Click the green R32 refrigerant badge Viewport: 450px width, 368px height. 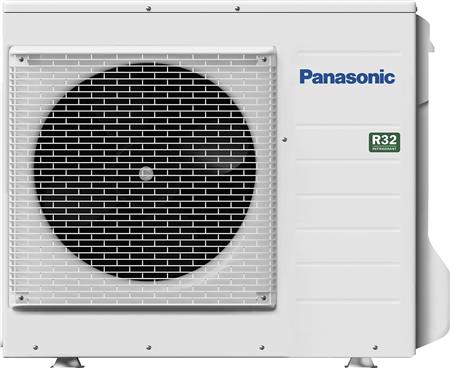(384, 142)
